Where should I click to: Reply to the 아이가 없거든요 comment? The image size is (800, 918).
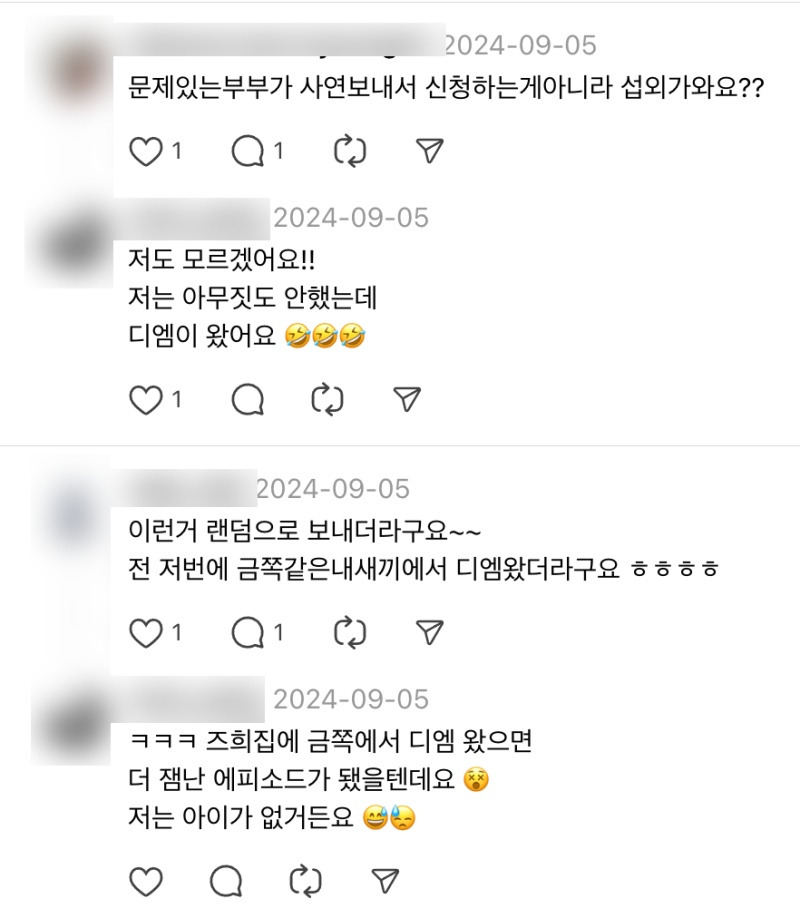pyautogui.click(x=227, y=880)
